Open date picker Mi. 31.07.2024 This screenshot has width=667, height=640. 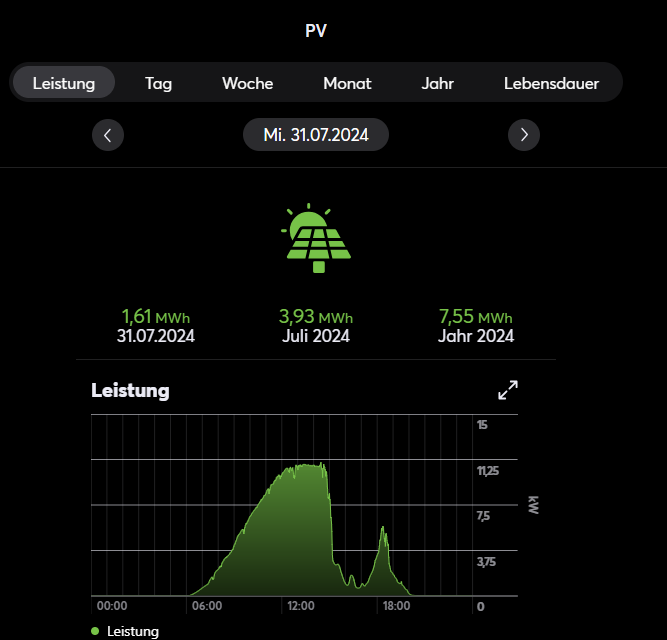pyautogui.click(x=316, y=135)
